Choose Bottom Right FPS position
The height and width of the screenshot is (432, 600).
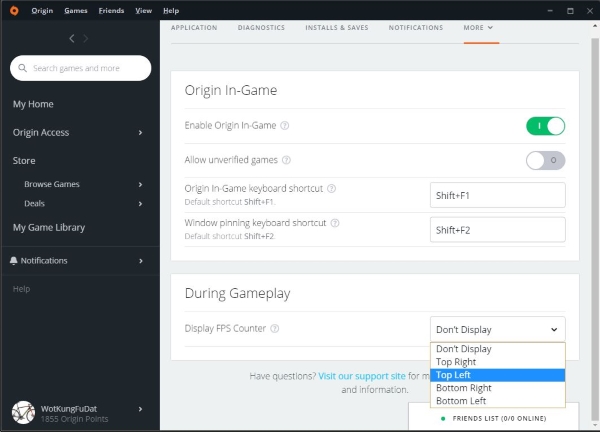(497, 388)
